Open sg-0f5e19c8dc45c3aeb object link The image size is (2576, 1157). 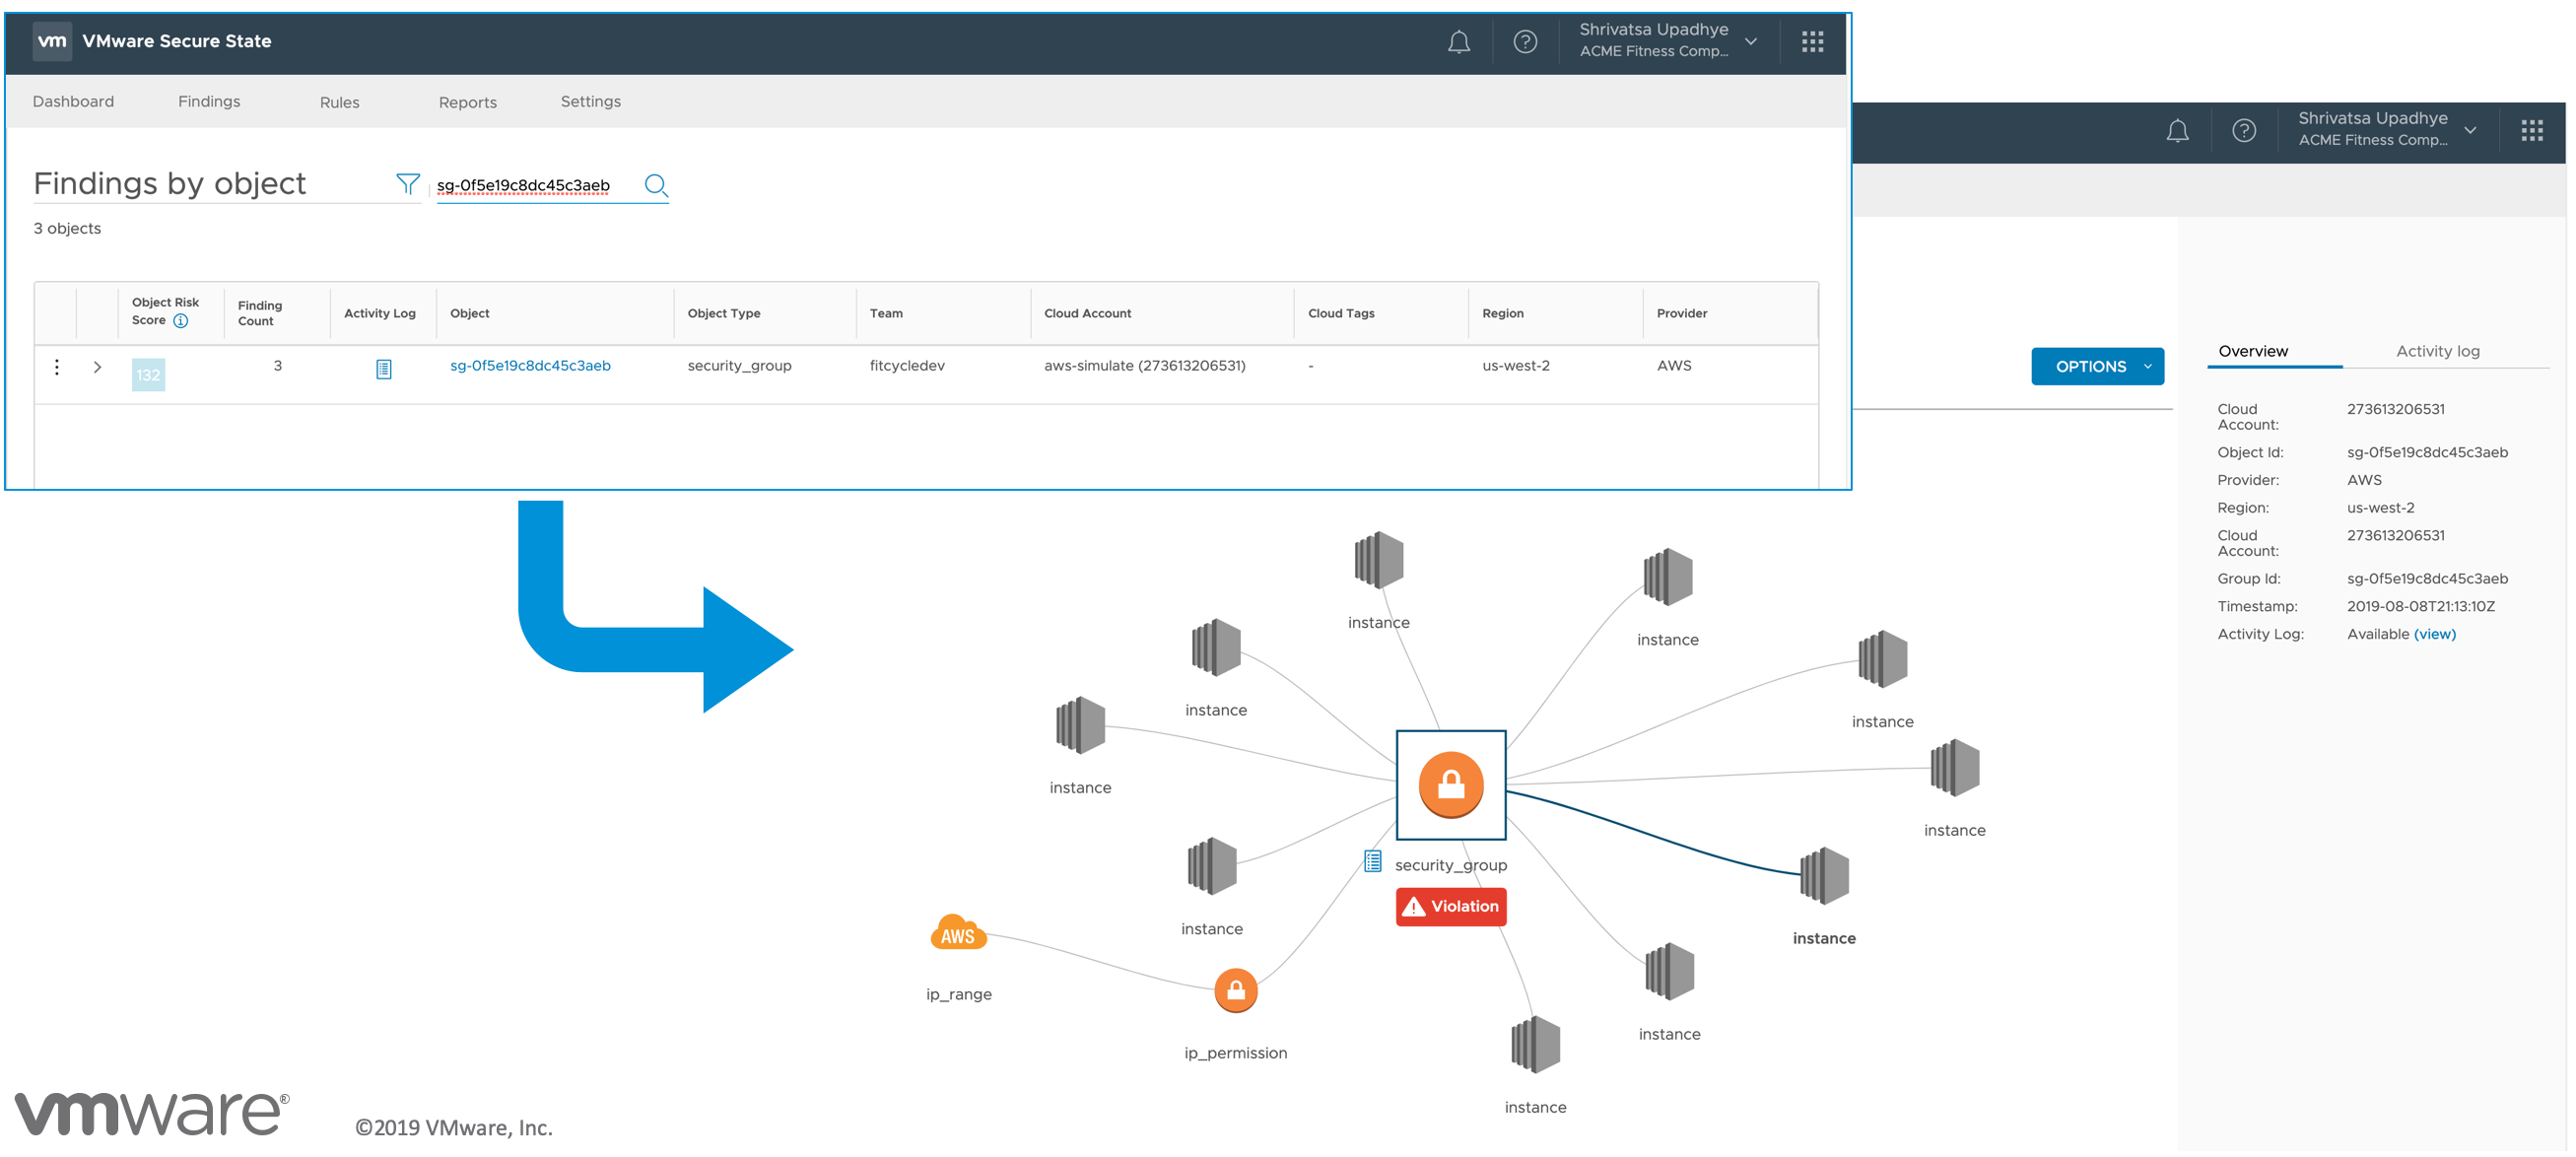(x=530, y=366)
